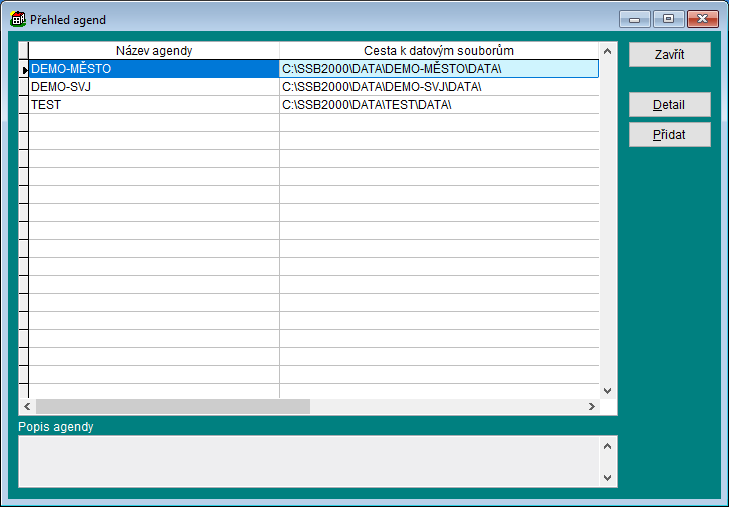The image size is (729, 507).
Task: Click the Název agendy column header
Action: coord(154,50)
